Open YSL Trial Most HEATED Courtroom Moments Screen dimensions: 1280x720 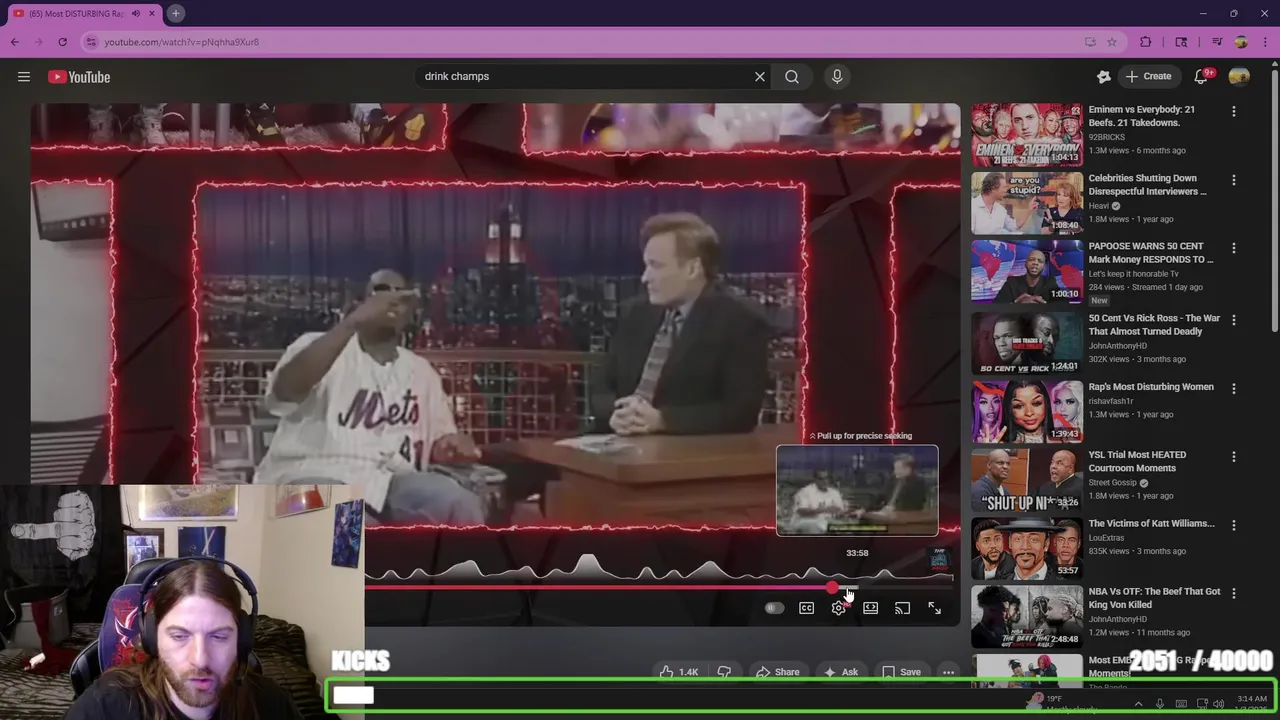[1027, 479]
